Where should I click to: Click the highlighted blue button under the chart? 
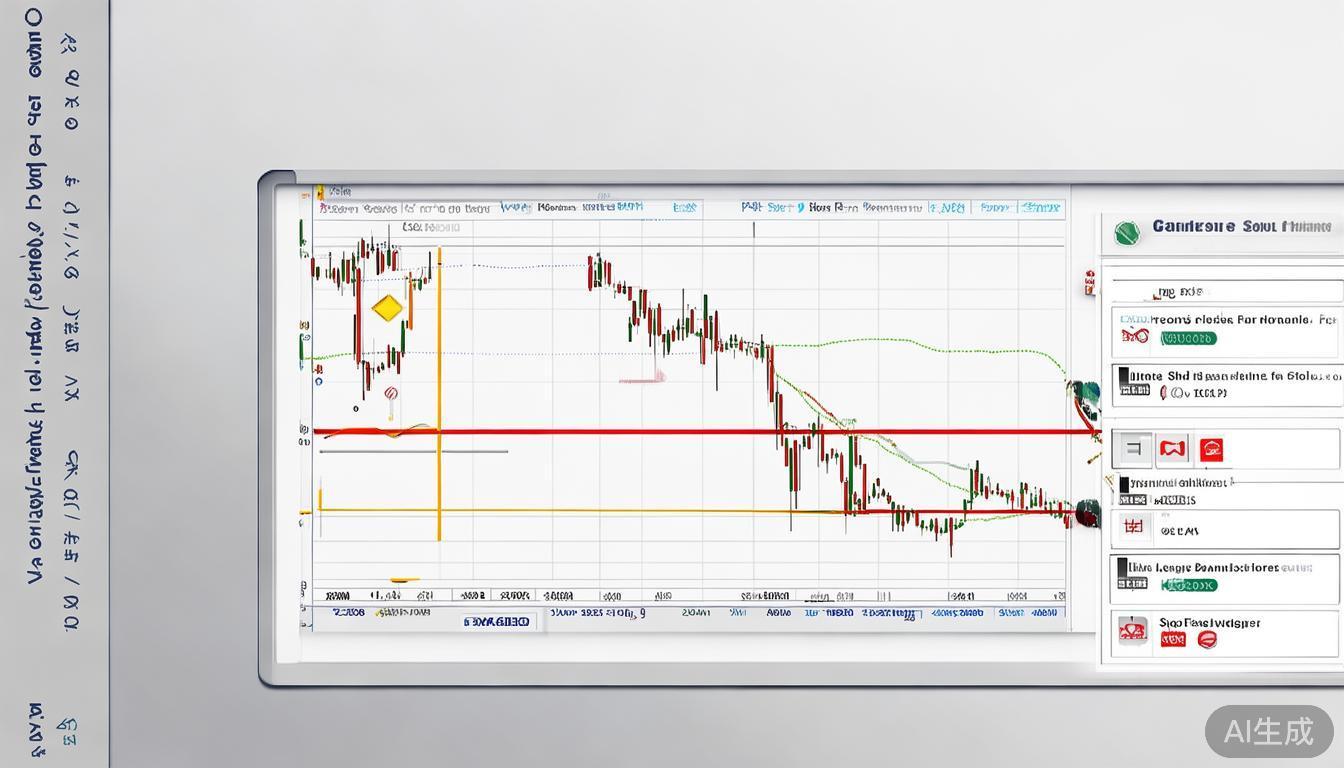(497, 622)
